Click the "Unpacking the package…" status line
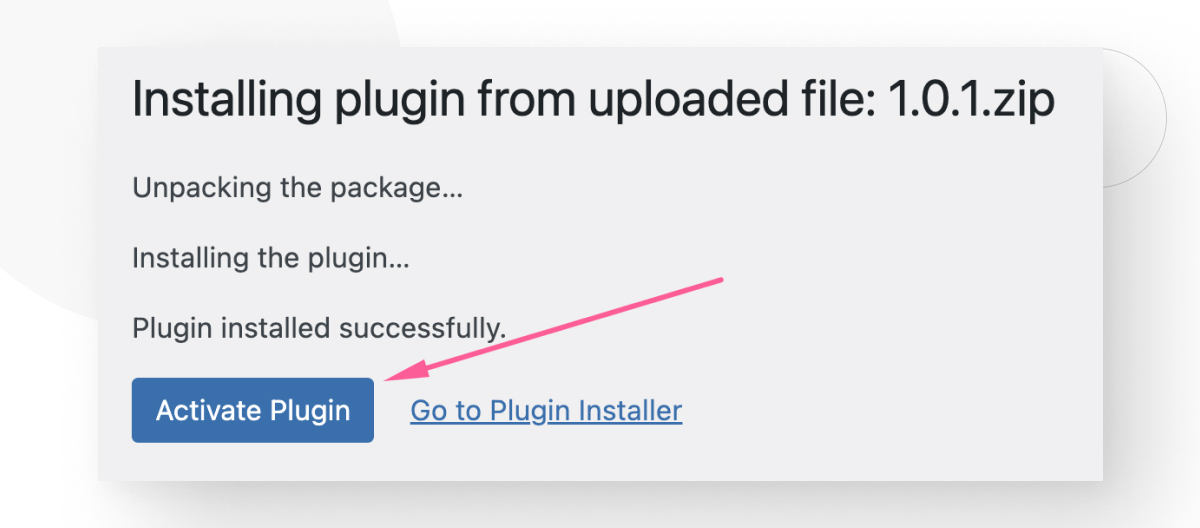 click(x=297, y=187)
